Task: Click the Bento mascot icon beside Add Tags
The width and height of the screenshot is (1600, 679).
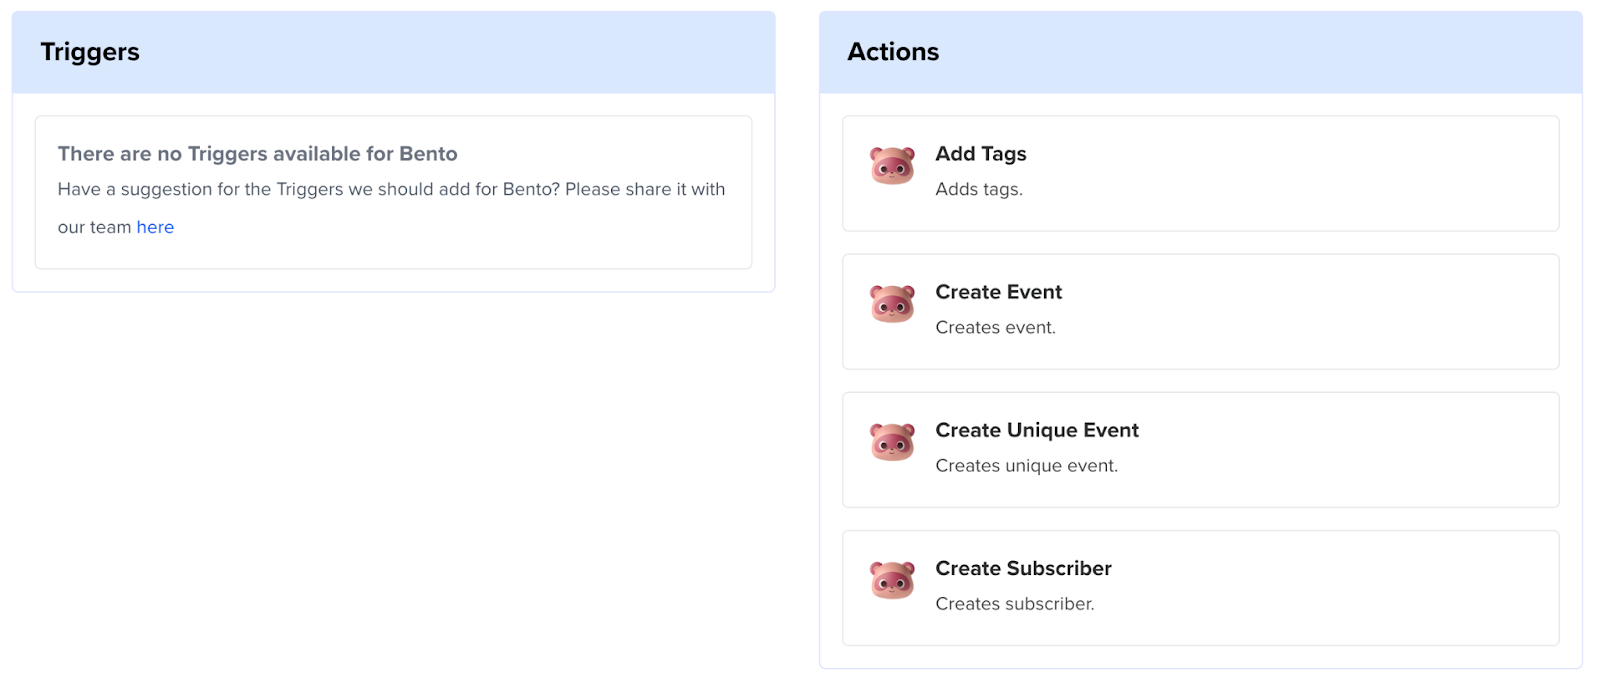Action: pyautogui.click(x=892, y=166)
